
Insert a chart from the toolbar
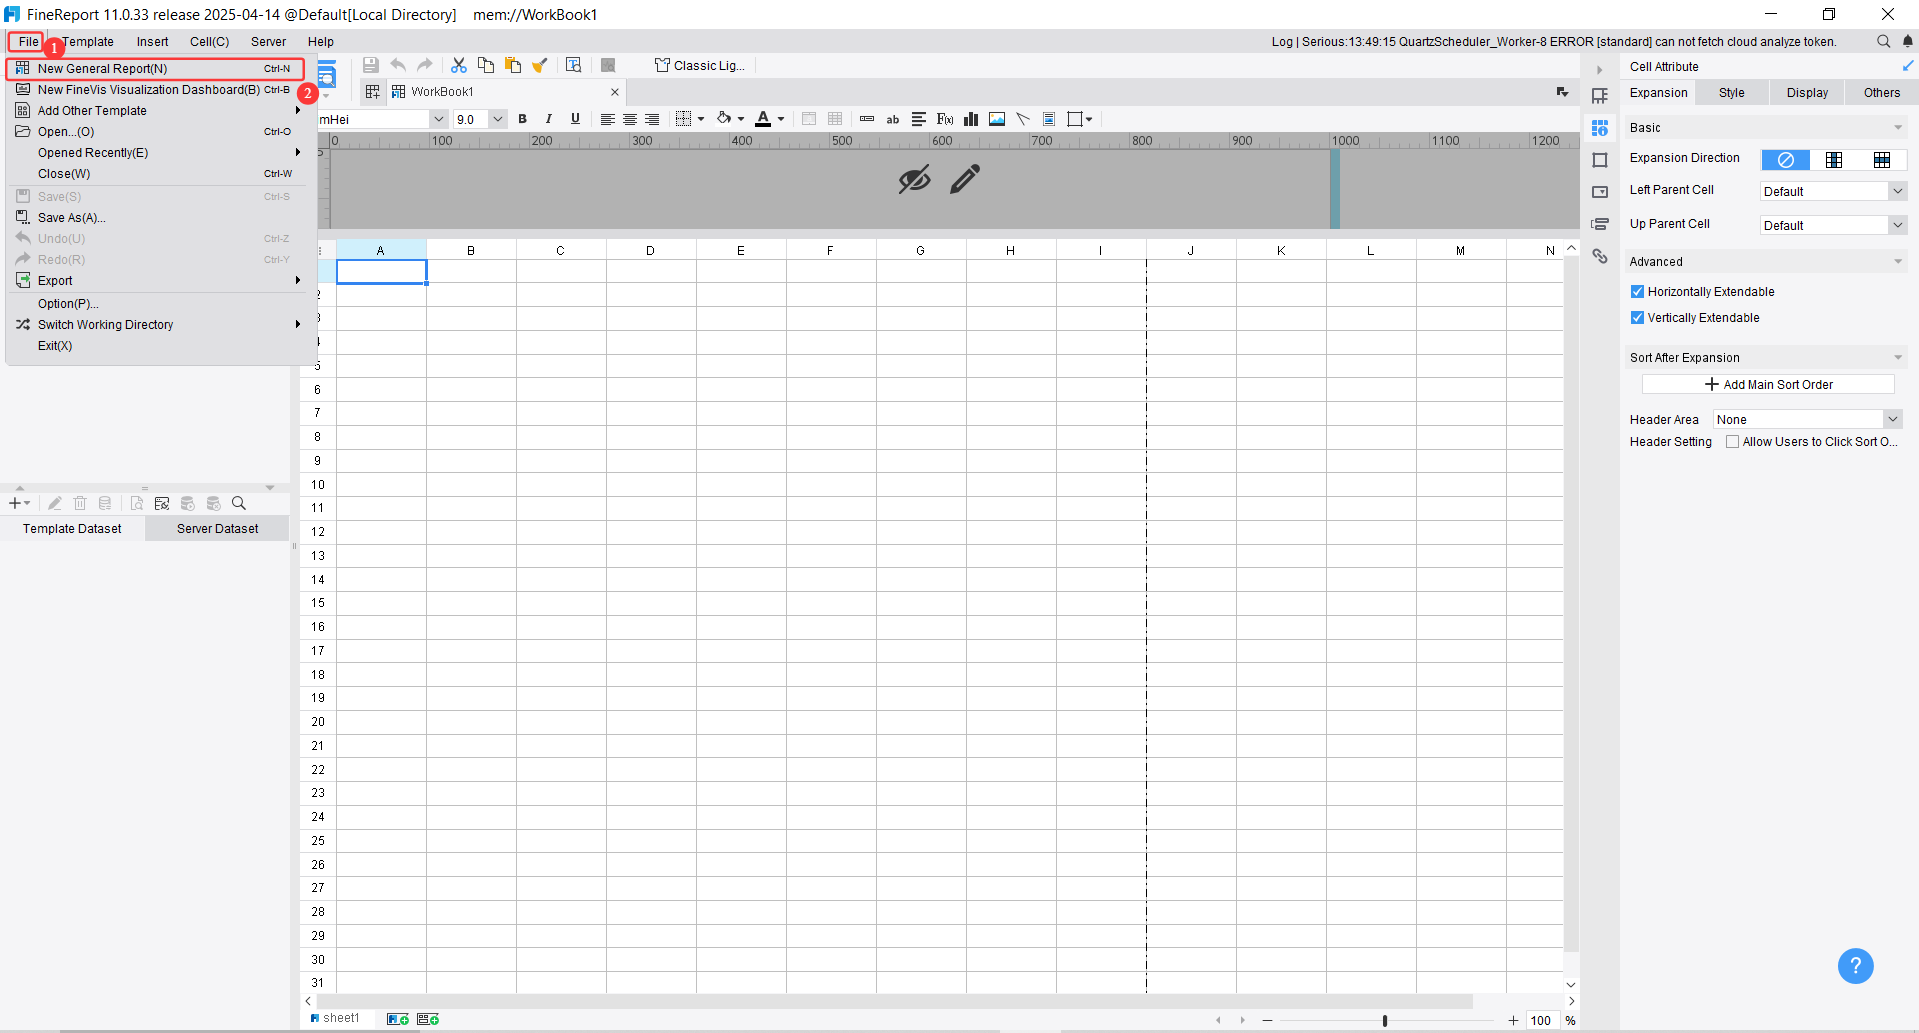970,119
